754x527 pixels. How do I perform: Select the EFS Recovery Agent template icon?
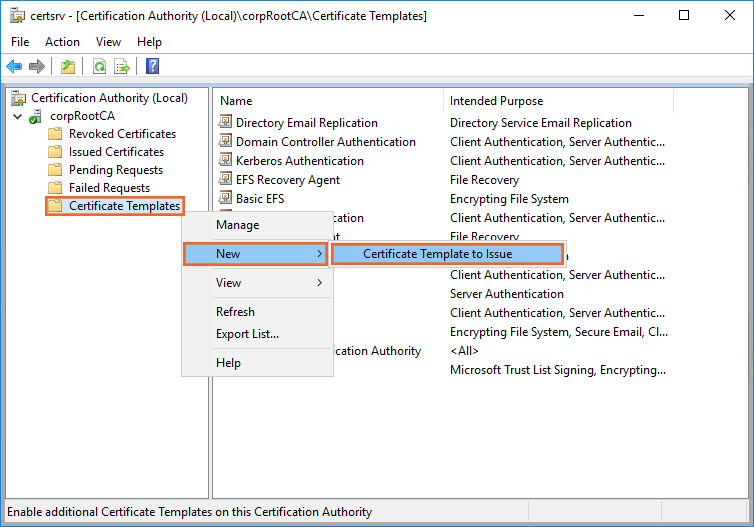(x=226, y=180)
